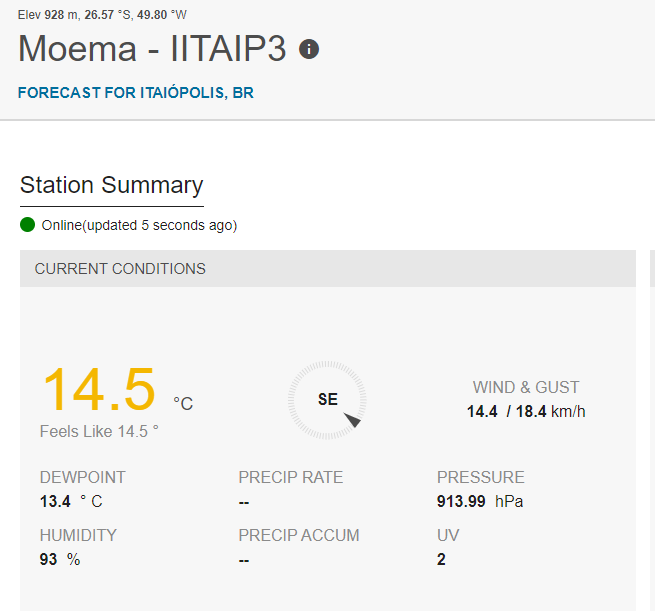The image size is (655, 611).
Task: Click the 14.4 / 18.4 km/h wind value
Action: click(x=526, y=411)
